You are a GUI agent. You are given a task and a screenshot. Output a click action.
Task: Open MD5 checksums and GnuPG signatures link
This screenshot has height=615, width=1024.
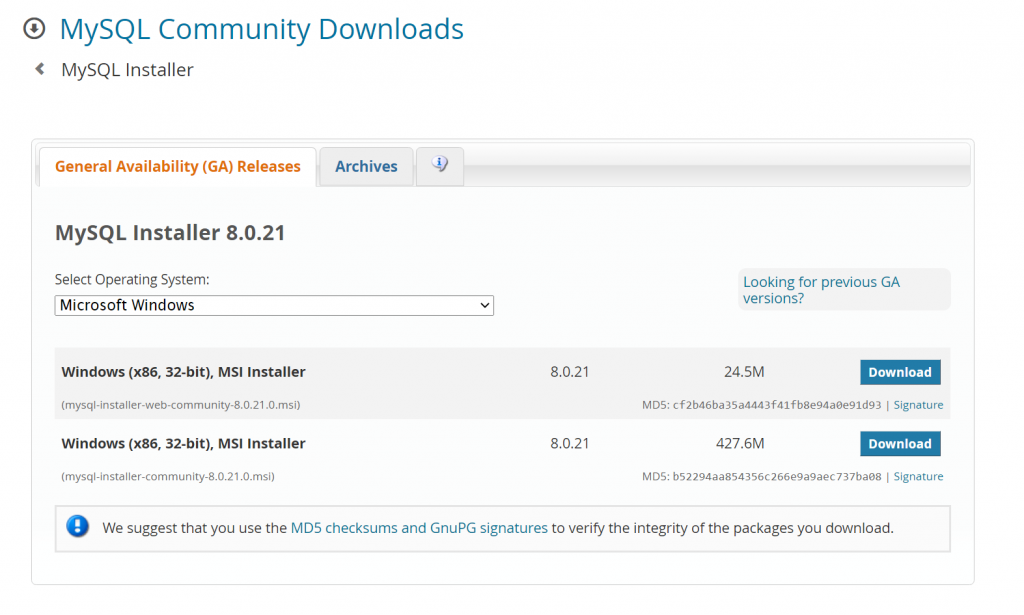tap(419, 528)
